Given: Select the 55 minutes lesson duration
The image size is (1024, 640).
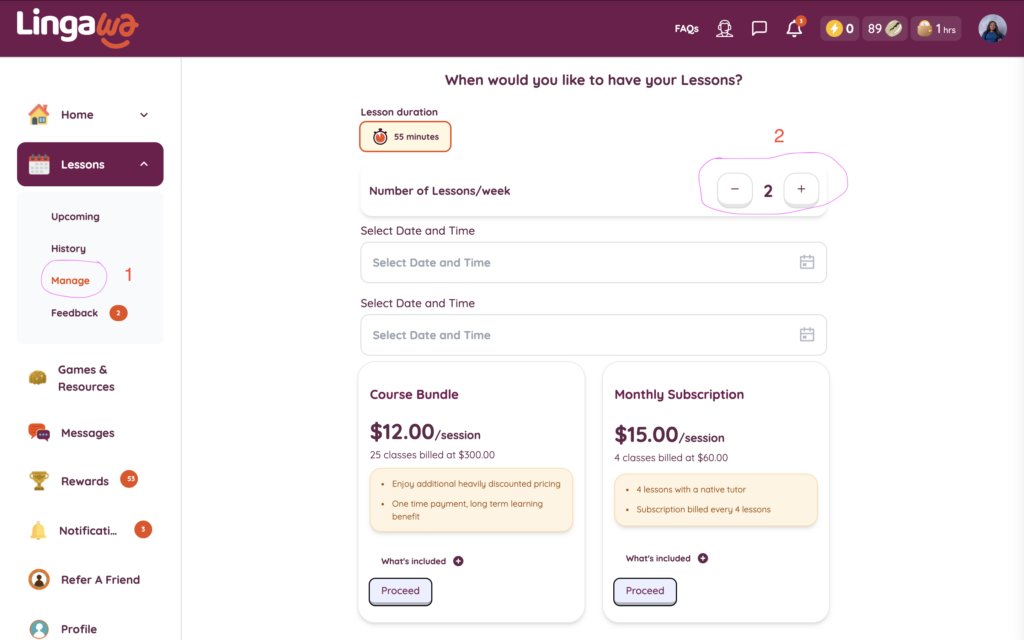Looking at the screenshot, I should (405, 137).
